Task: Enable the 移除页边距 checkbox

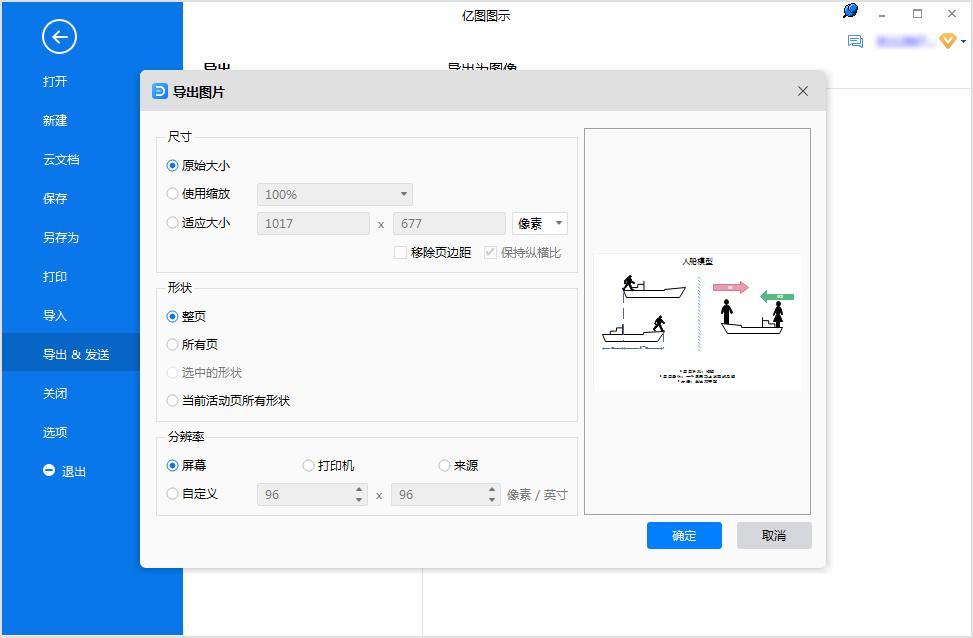Action: (x=400, y=252)
